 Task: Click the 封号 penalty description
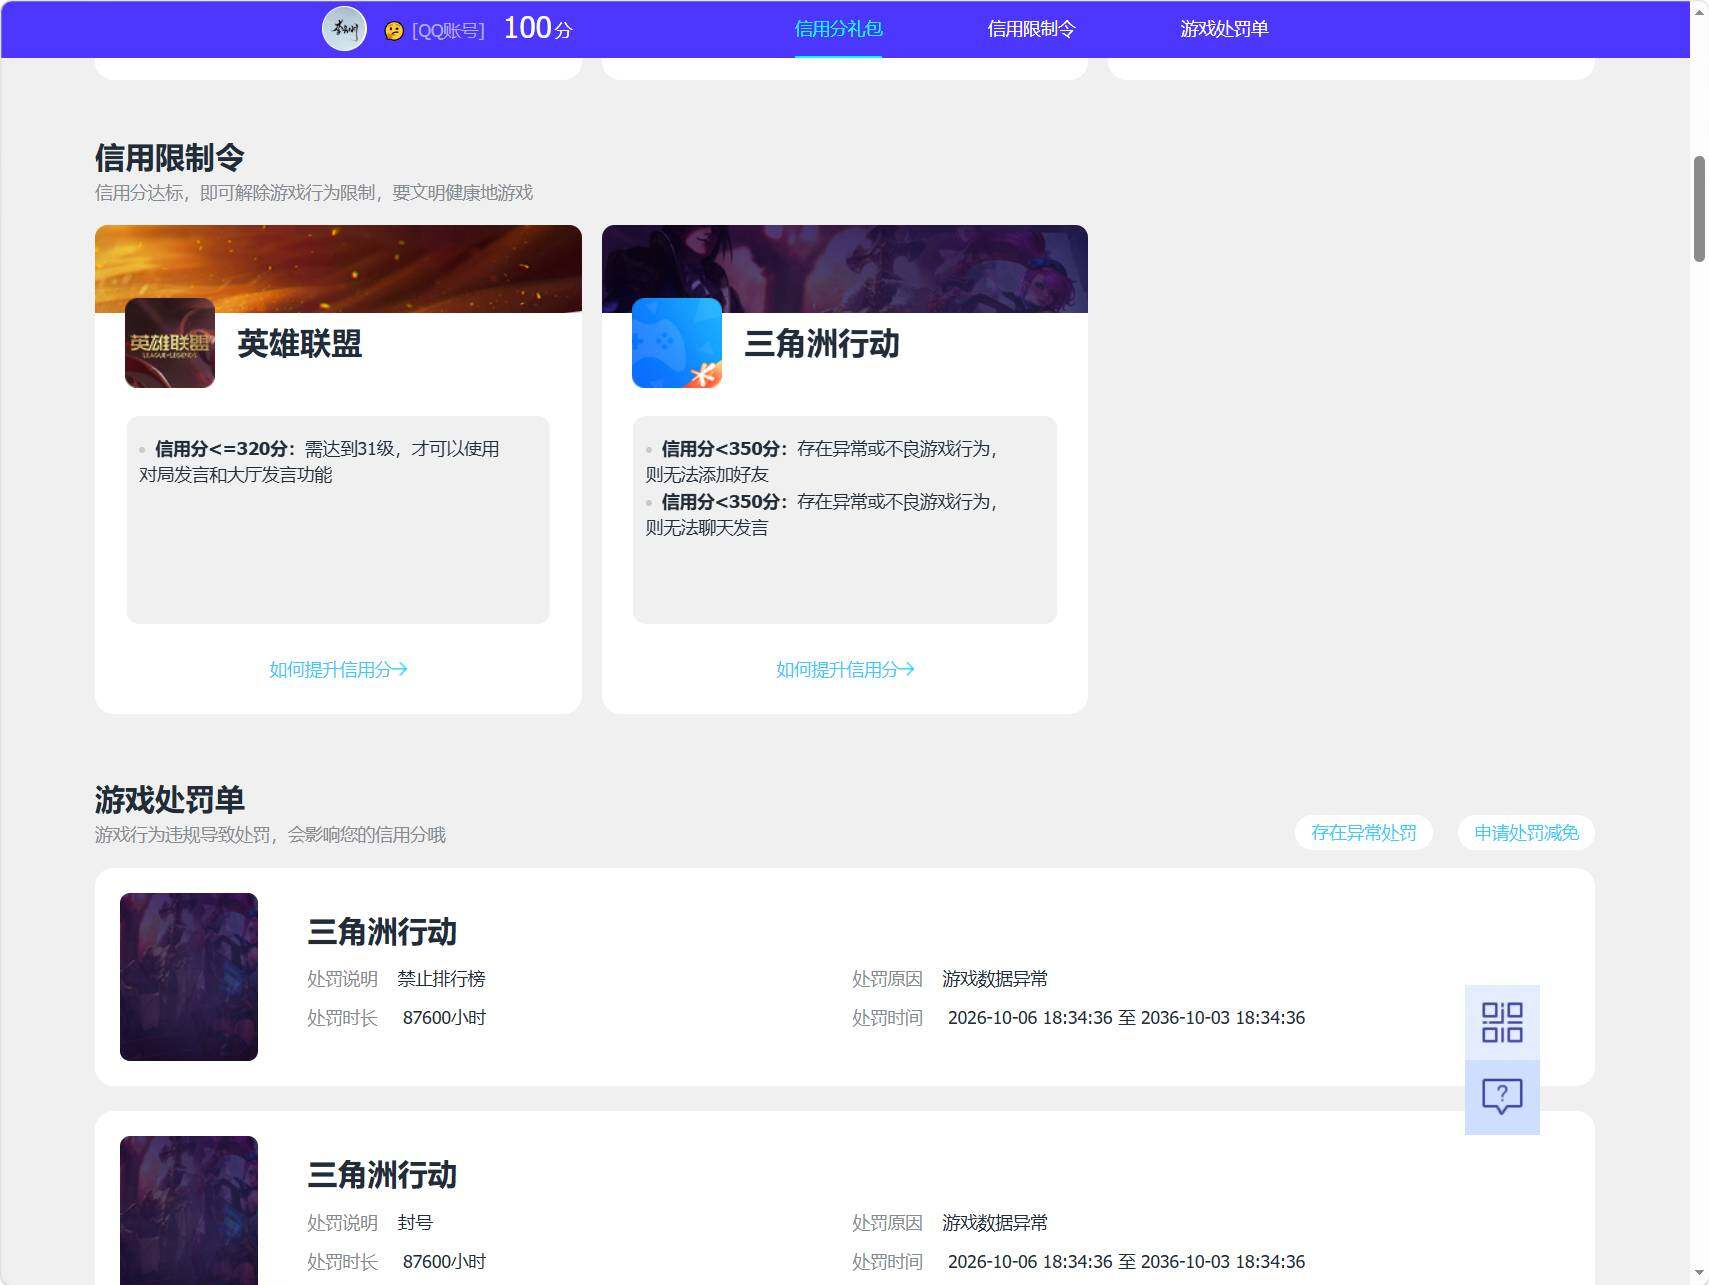coord(415,1223)
